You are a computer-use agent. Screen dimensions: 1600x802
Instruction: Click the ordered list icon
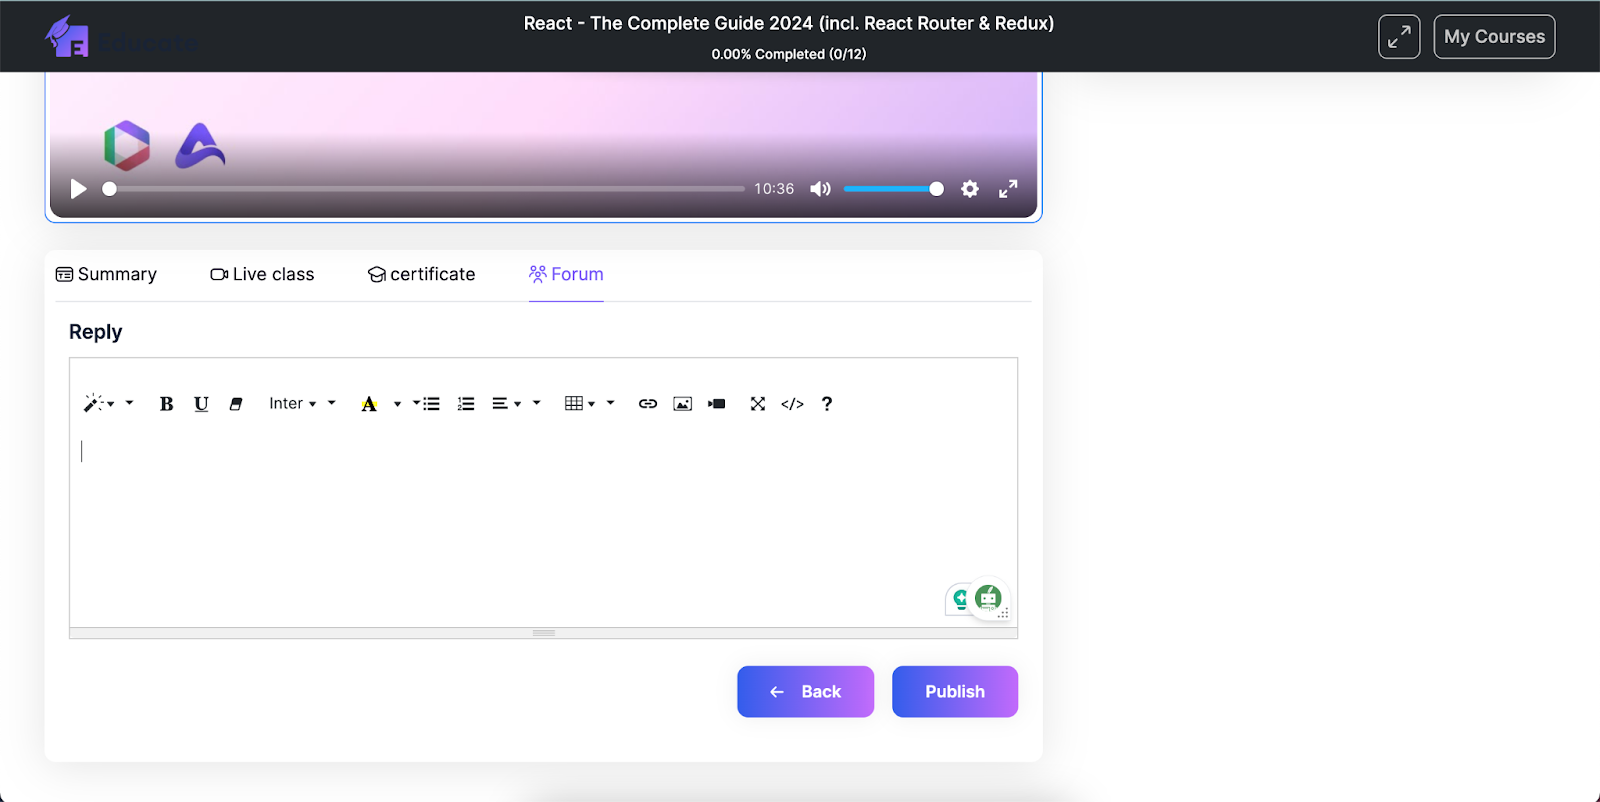466,404
